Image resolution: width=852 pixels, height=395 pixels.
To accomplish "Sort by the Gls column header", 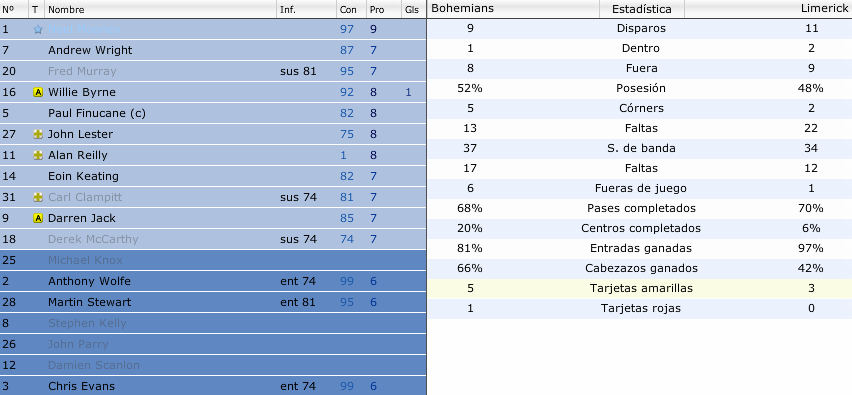I will click(x=414, y=9).
